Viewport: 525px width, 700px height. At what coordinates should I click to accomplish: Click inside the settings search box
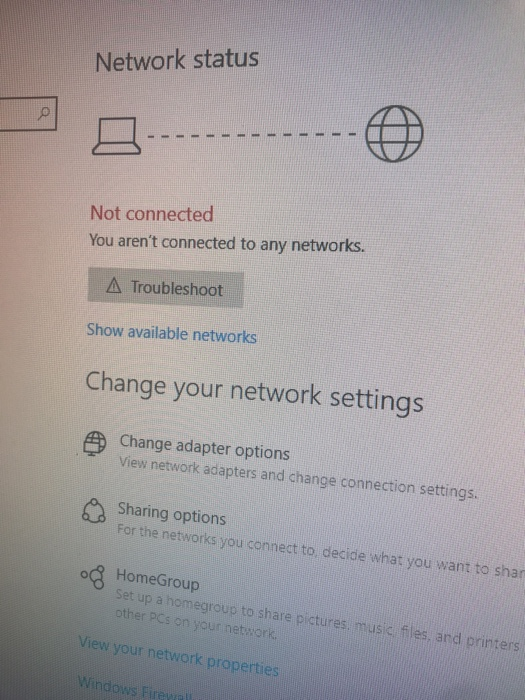(28, 113)
